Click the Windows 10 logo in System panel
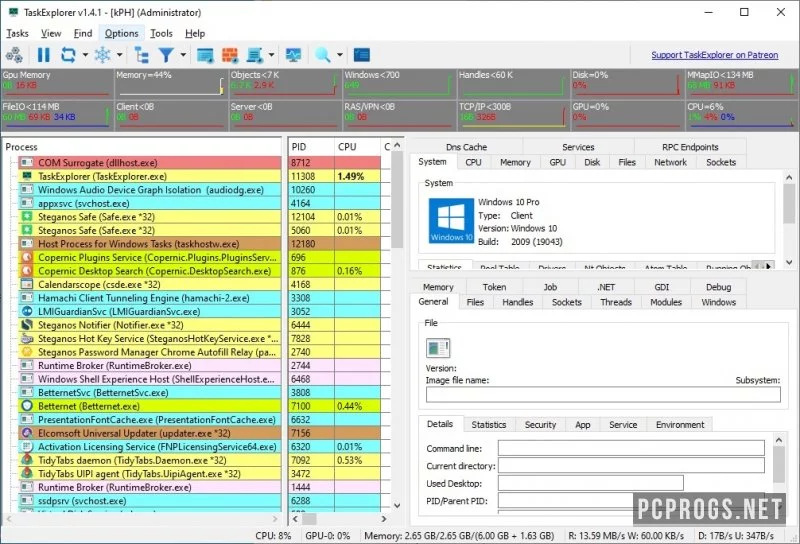Screen dimensions: 800x544 pos(451,220)
